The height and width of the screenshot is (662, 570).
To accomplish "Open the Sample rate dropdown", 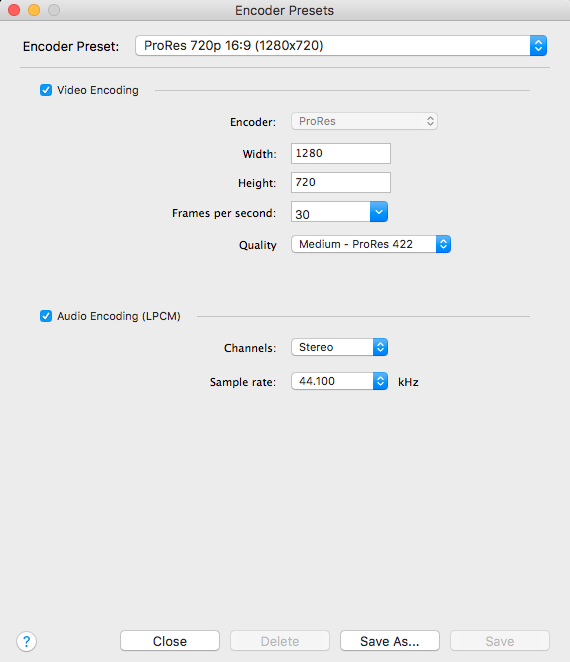I will point(339,381).
